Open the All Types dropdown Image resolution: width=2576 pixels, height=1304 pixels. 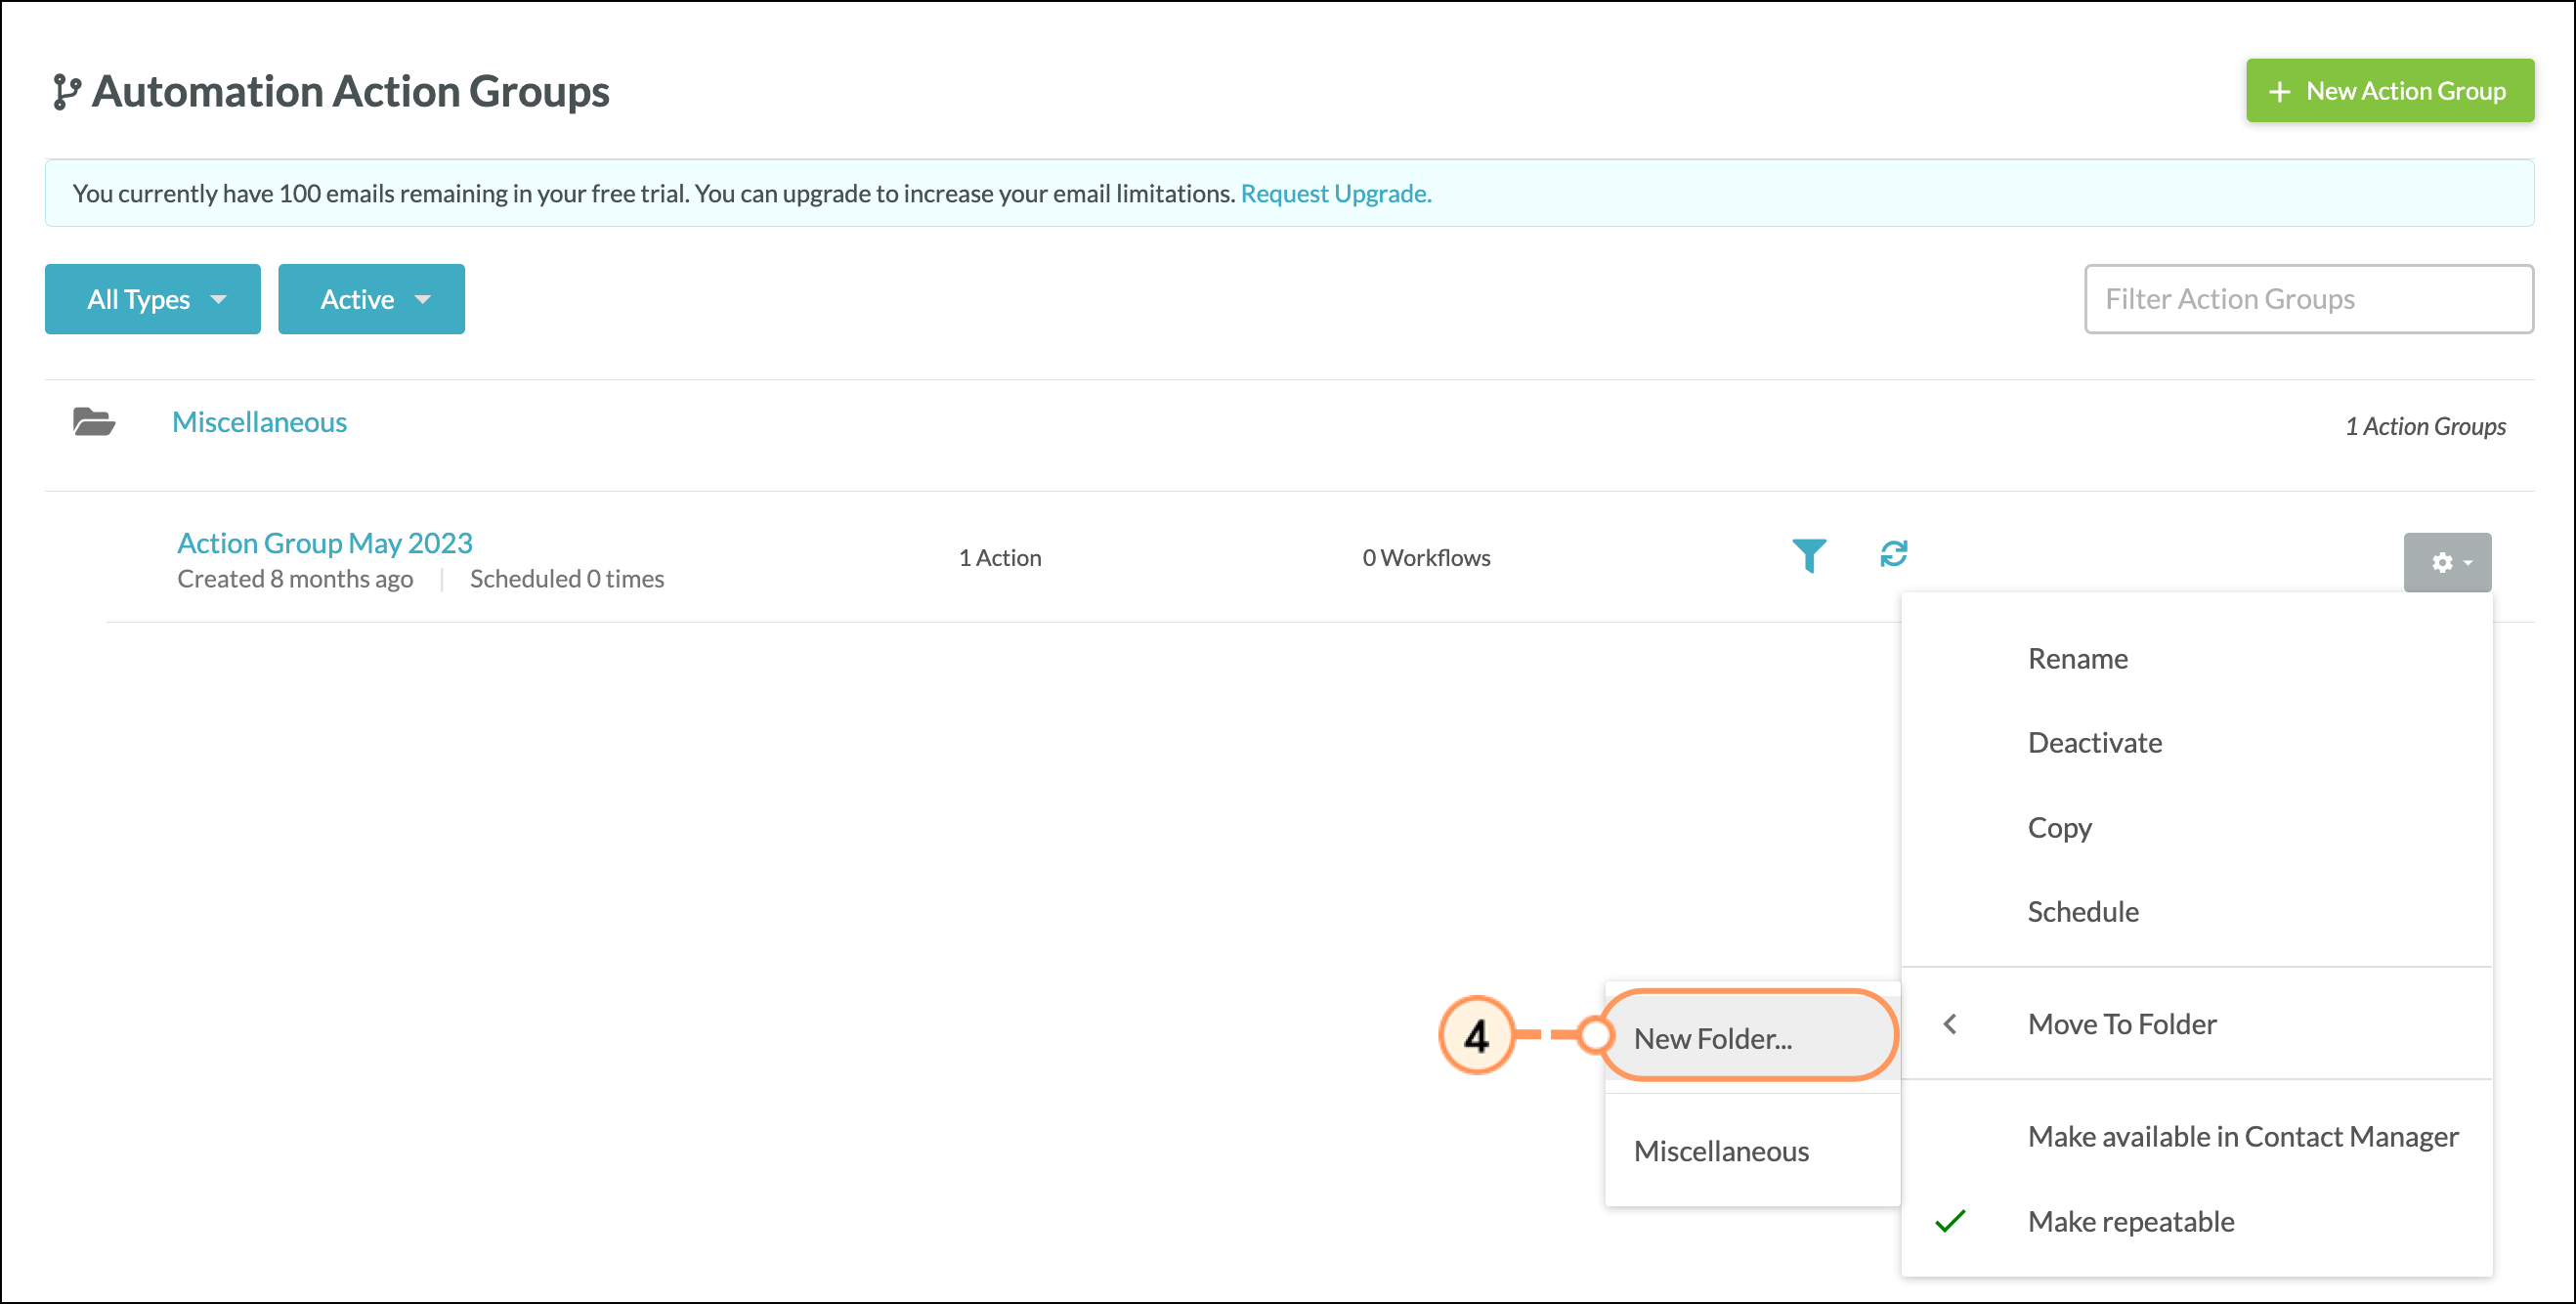(x=153, y=299)
